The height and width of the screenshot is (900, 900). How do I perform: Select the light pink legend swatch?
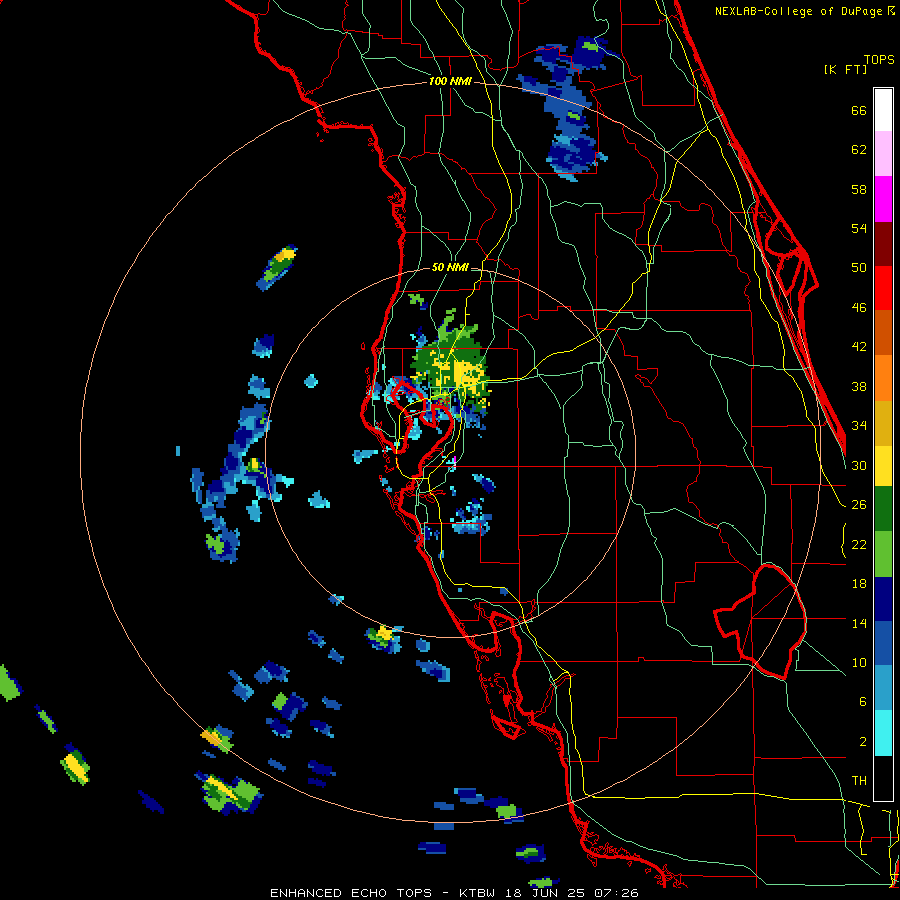tap(883, 153)
